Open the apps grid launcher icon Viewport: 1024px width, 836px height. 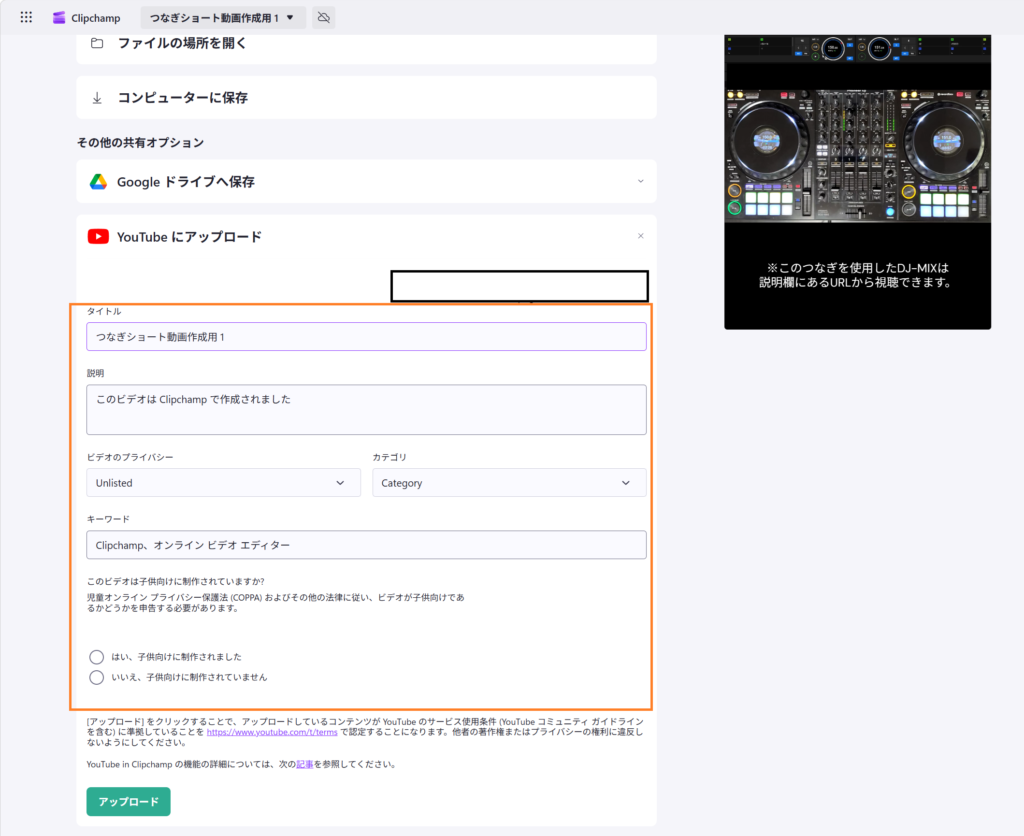26,18
